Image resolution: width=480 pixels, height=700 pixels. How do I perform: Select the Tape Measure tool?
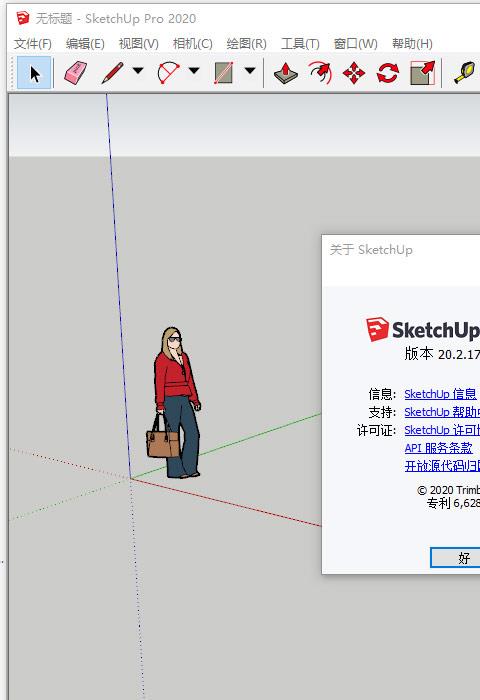click(464, 73)
